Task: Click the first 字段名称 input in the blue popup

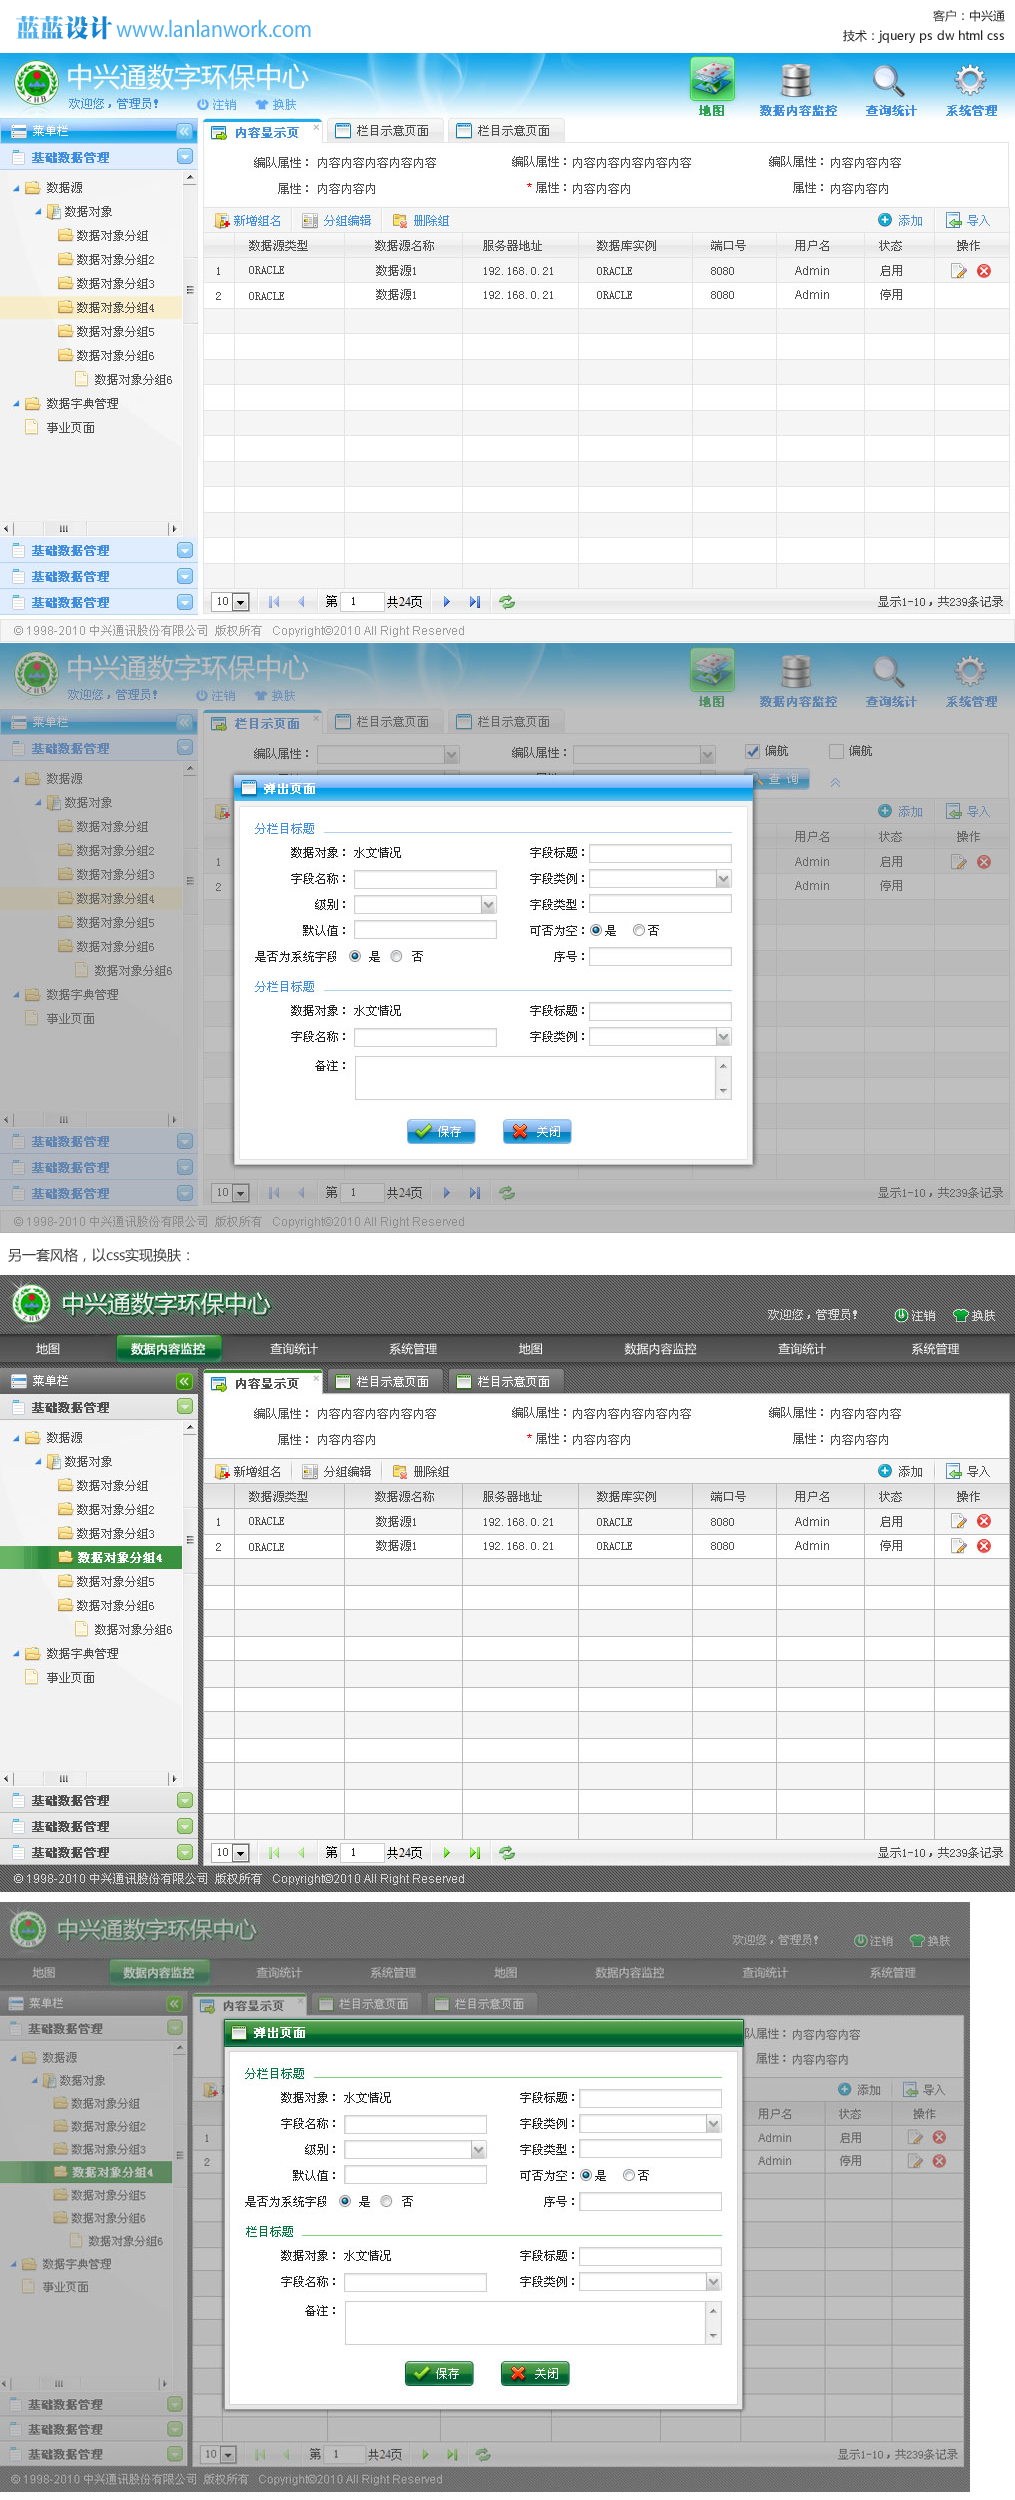Action: point(425,879)
